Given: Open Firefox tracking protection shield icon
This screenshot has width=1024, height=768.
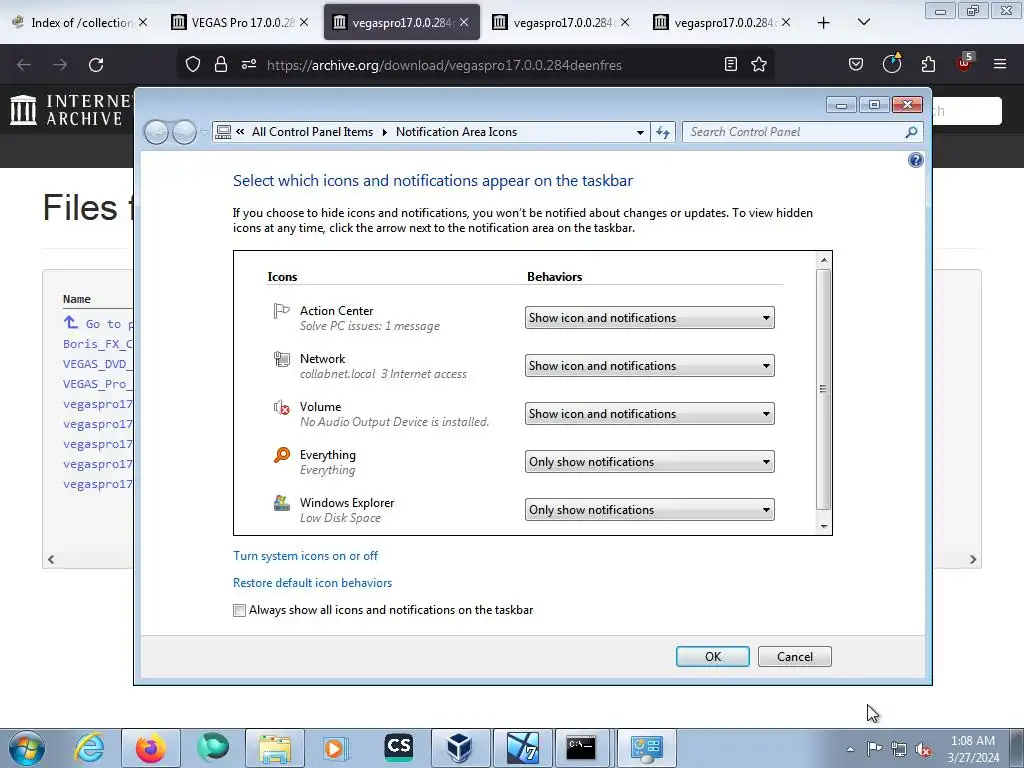Looking at the screenshot, I should pos(193,64).
